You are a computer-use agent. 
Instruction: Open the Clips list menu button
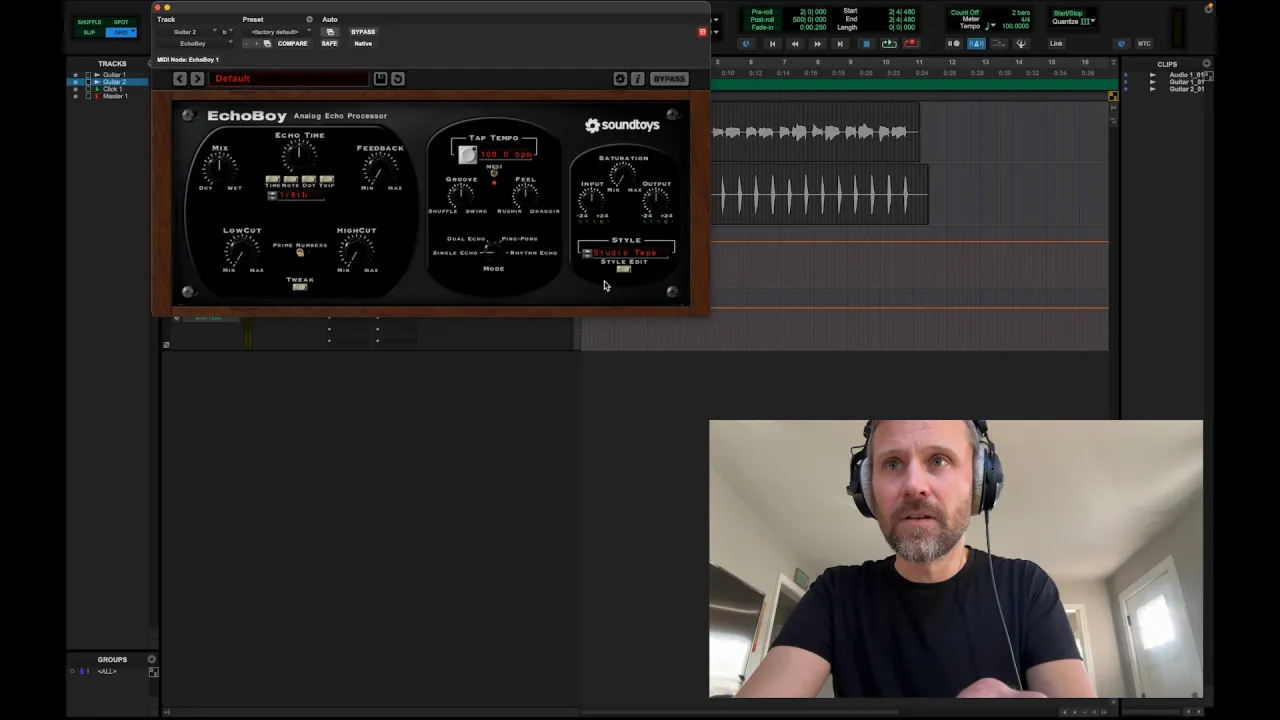coord(1206,63)
